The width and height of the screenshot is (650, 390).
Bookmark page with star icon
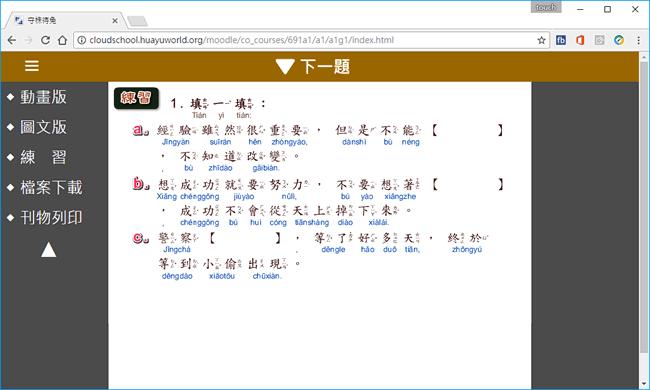click(x=541, y=40)
